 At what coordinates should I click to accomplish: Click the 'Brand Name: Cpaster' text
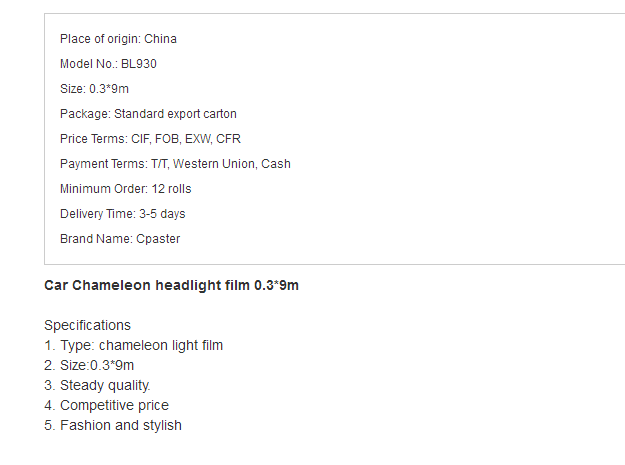[120, 239]
